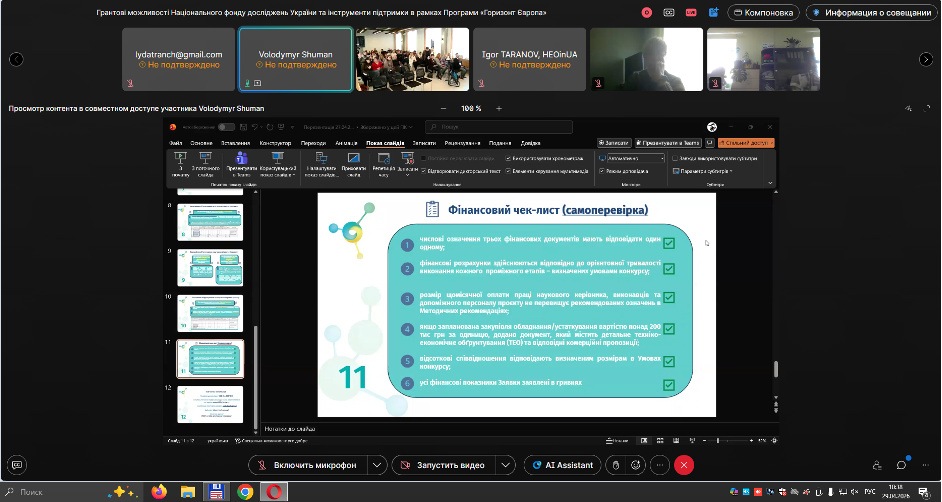This screenshot has height=502, width=942.
Task: Launch the AI Assistant
Action: (562, 465)
